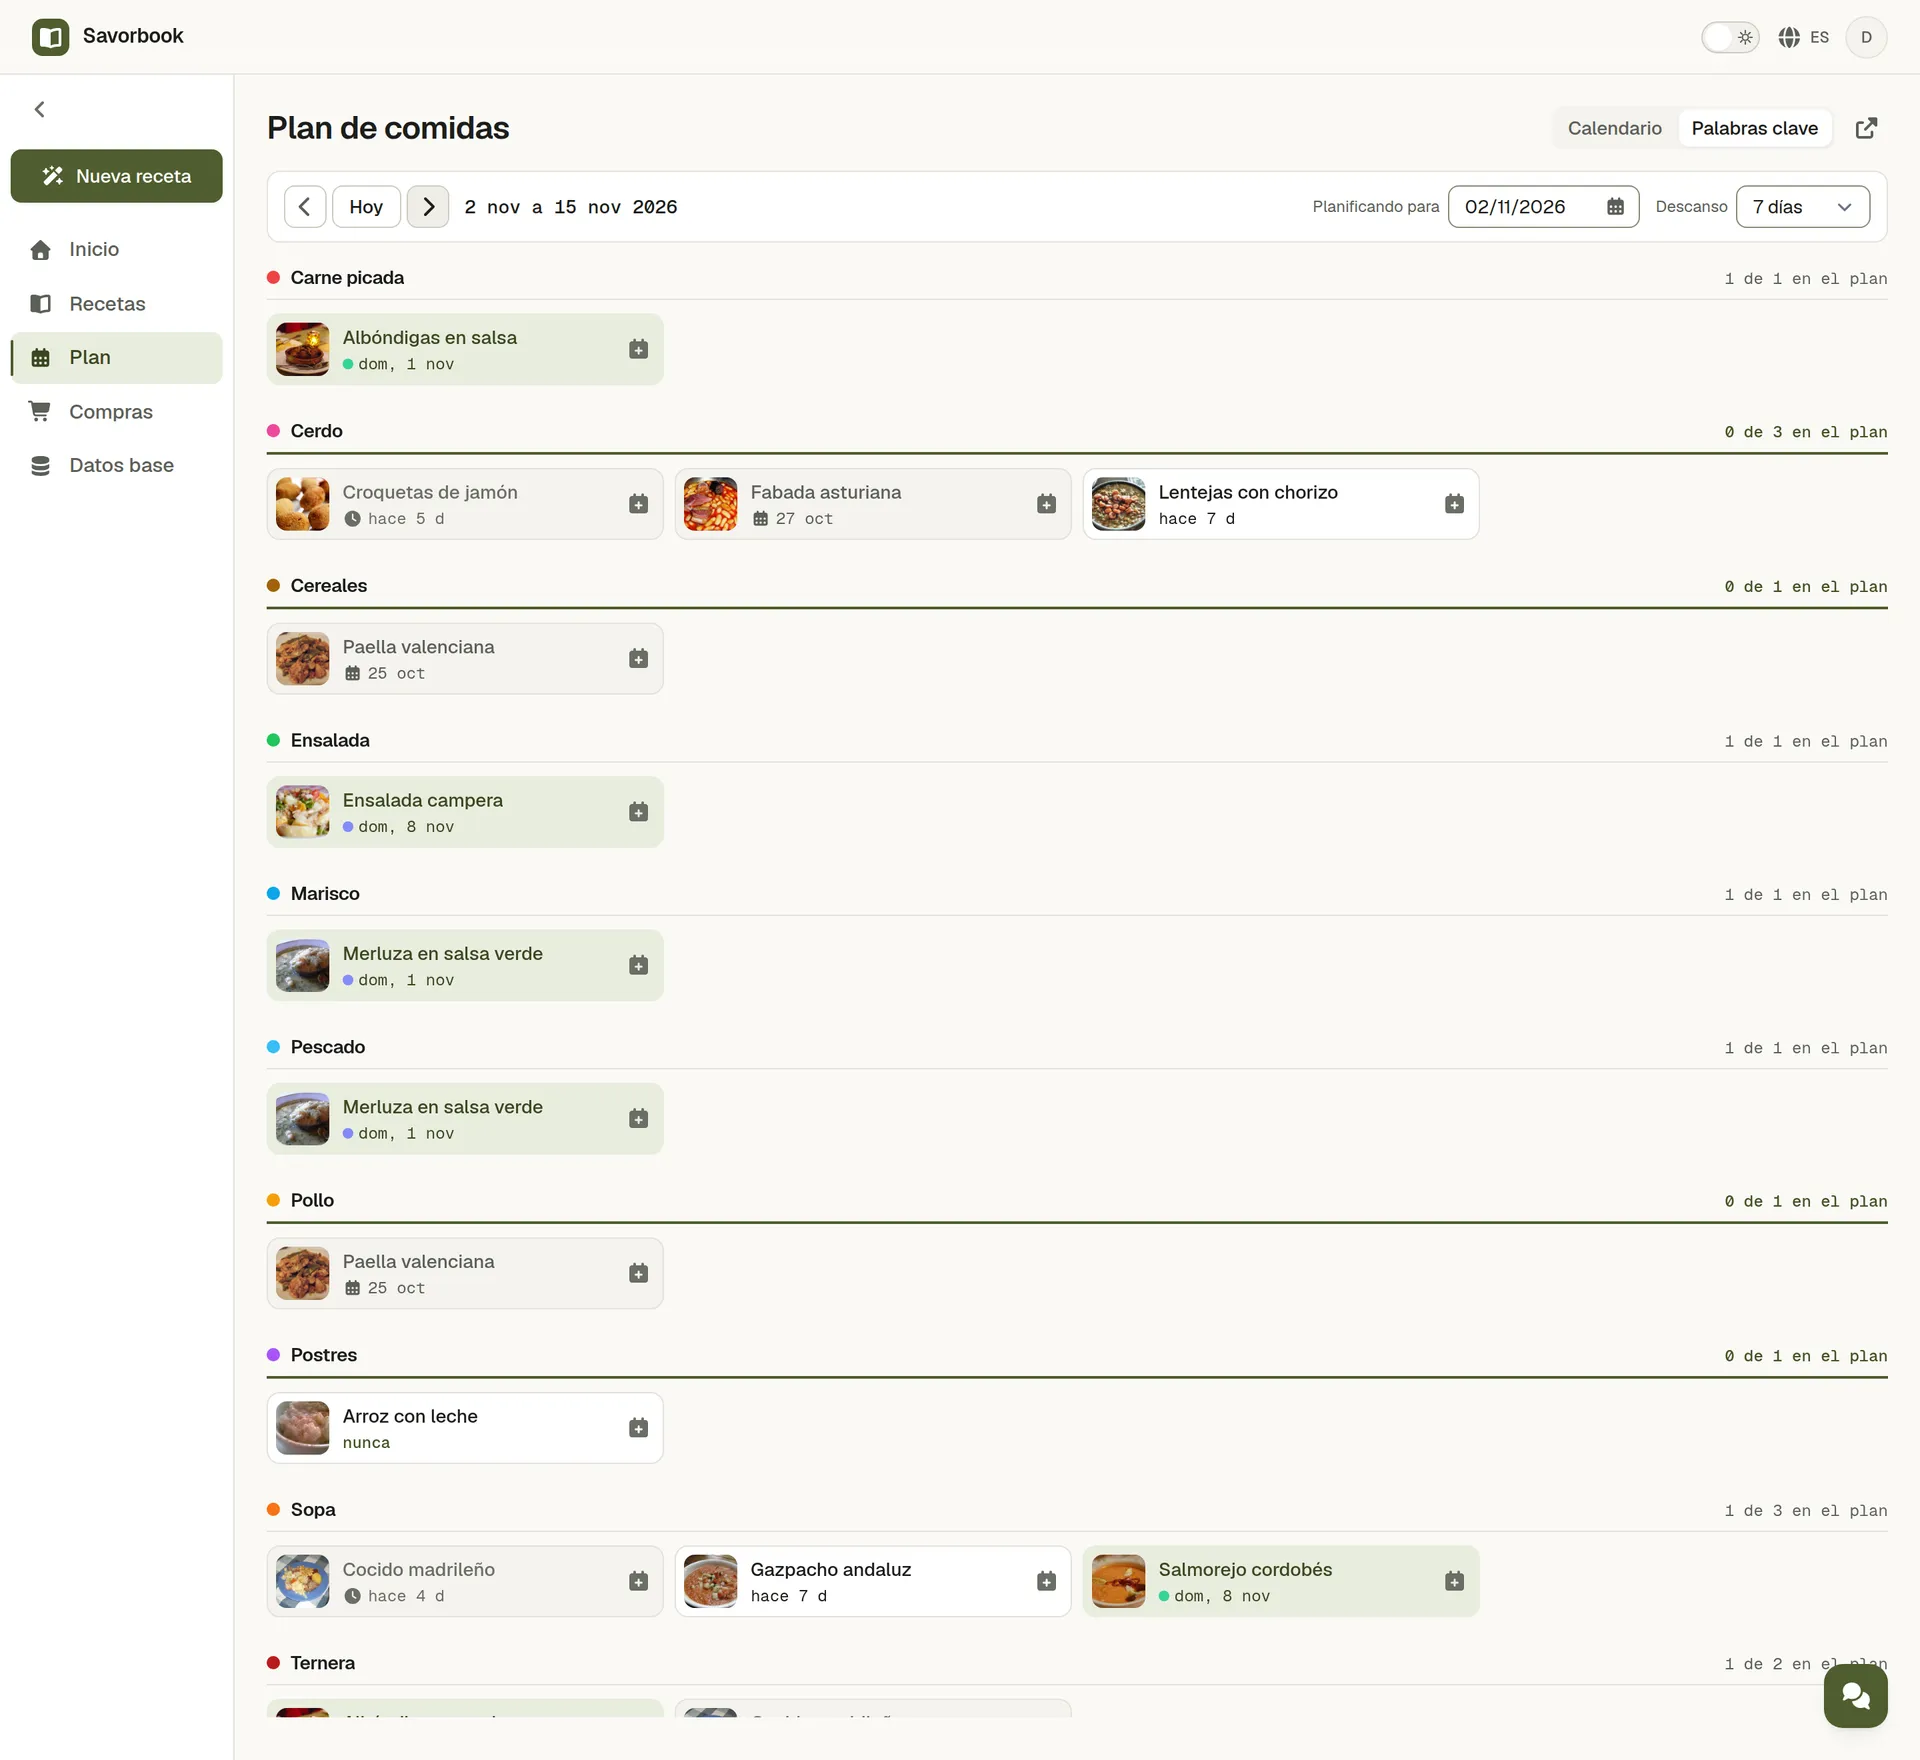Click the add-to-plan icon on Gazpacho andaluz
Screen dimensions: 1920x1760
[1046, 1581]
